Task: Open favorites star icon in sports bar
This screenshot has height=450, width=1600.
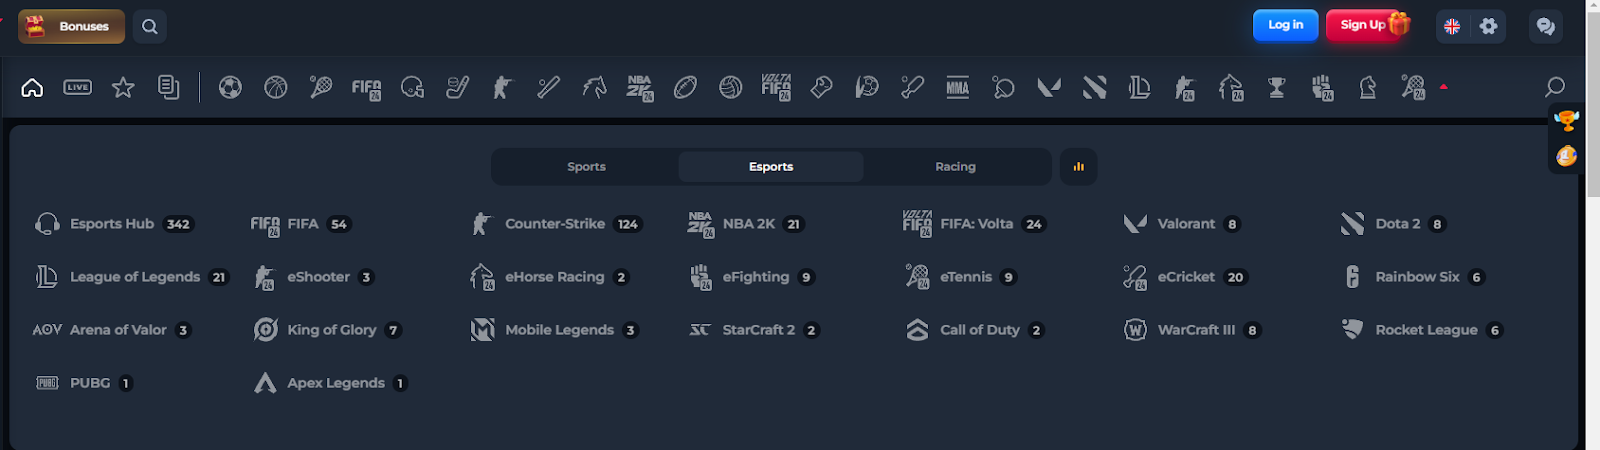Action: (123, 87)
